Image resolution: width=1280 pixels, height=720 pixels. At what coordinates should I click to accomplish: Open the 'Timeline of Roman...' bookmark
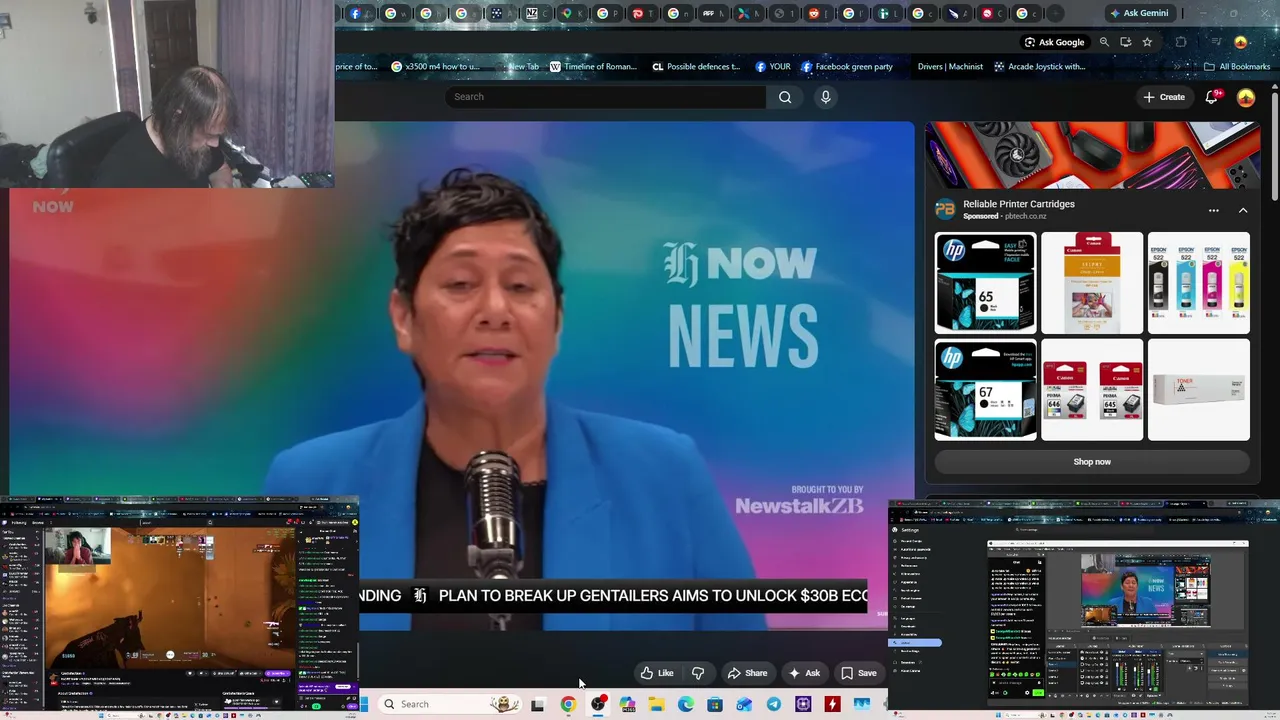pos(592,67)
